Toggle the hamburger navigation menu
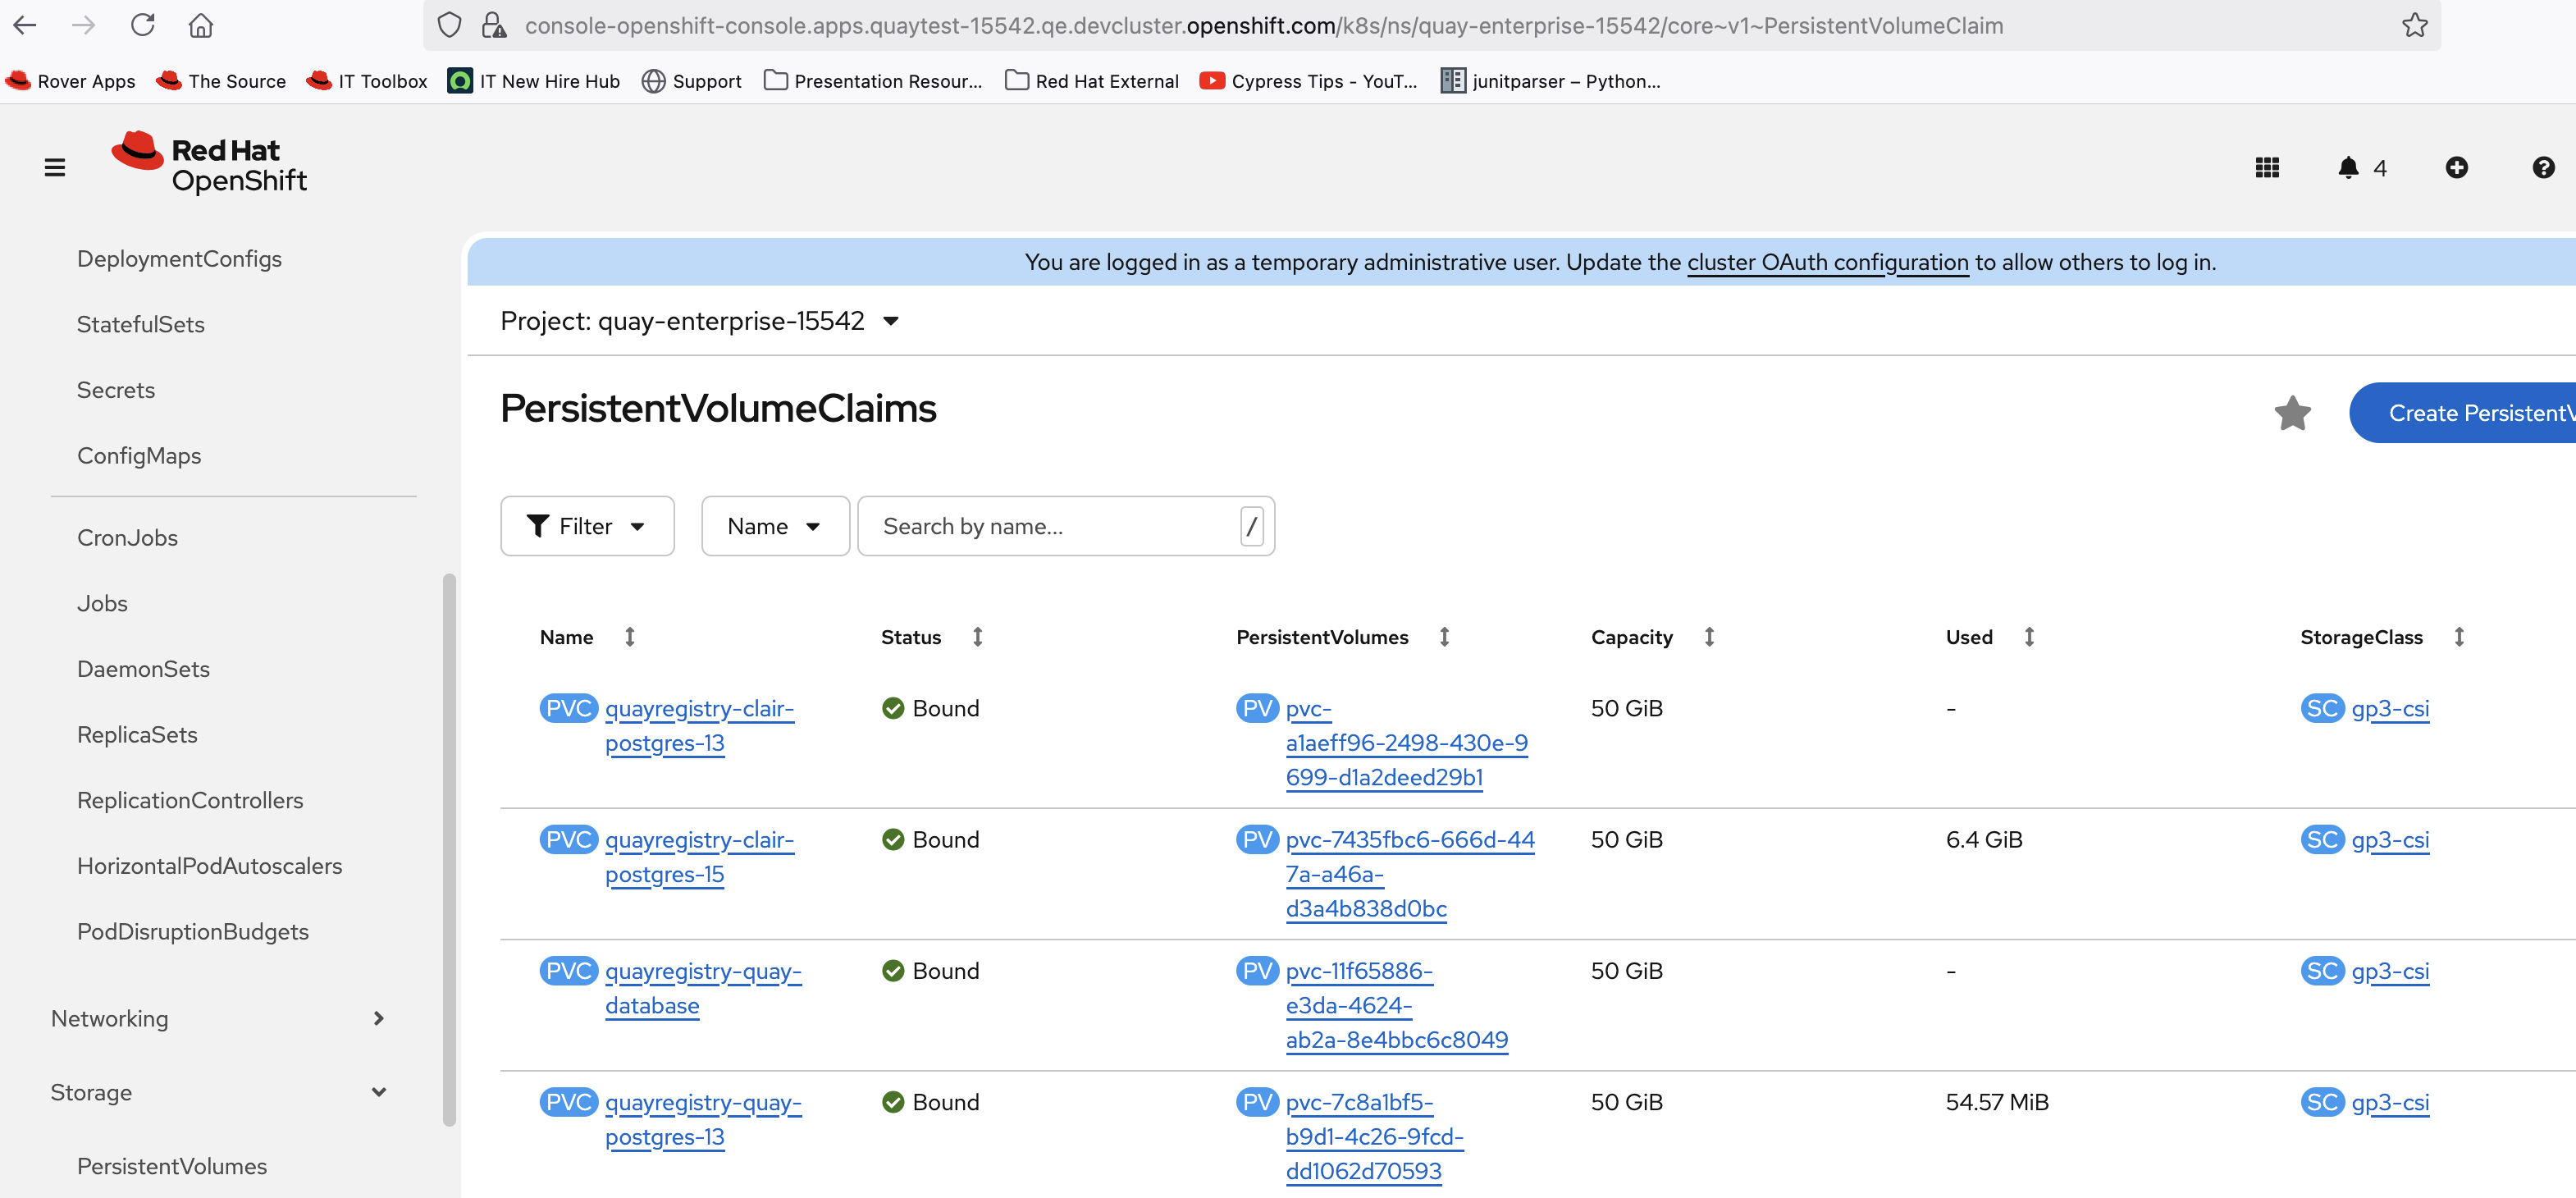This screenshot has height=1198, width=2576. point(55,167)
